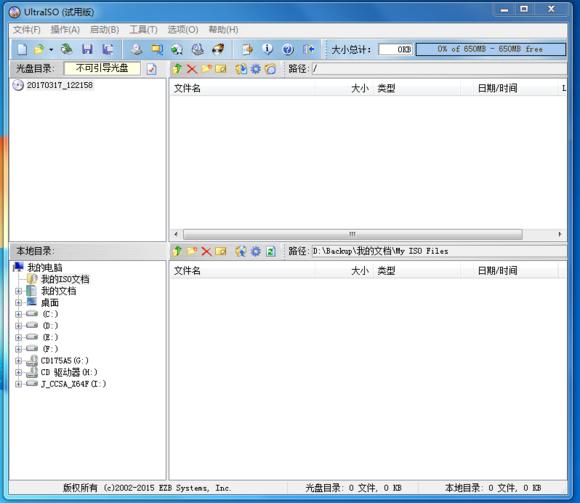Image resolution: width=580 pixels, height=503 pixels.
Task: Go up a level in local directory toolbar
Action: [178, 251]
